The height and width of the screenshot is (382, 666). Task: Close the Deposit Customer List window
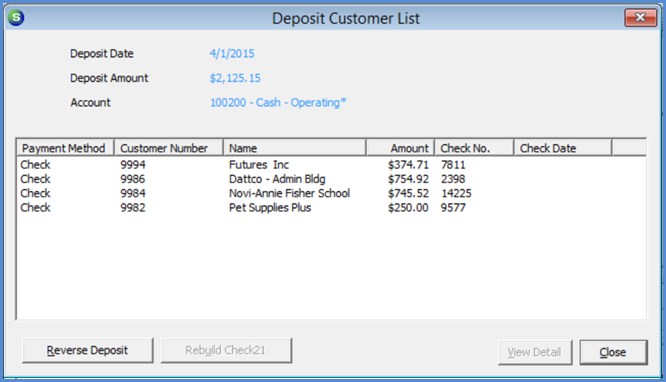(640, 17)
